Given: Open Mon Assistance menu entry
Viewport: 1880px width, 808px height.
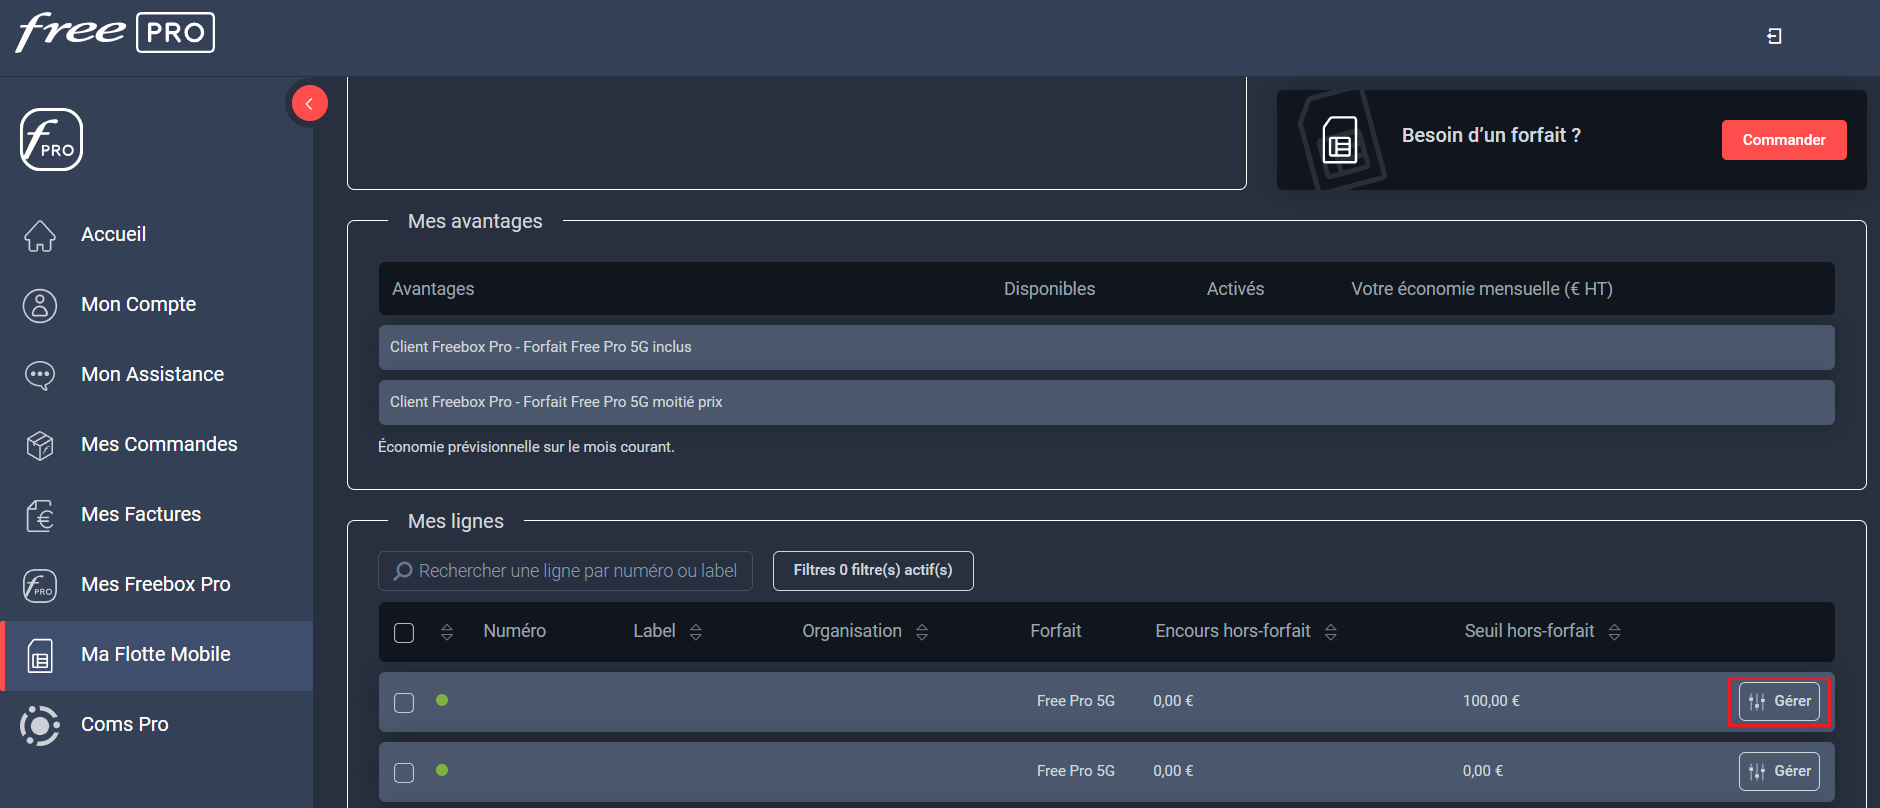Looking at the screenshot, I should (x=158, y=375).
